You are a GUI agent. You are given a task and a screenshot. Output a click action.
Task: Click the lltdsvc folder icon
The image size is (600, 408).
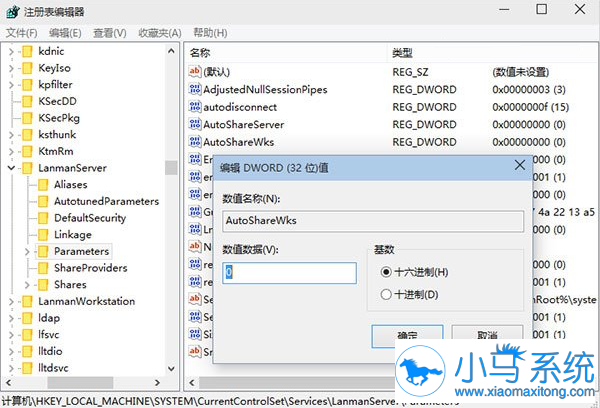(x=27, y=368)
